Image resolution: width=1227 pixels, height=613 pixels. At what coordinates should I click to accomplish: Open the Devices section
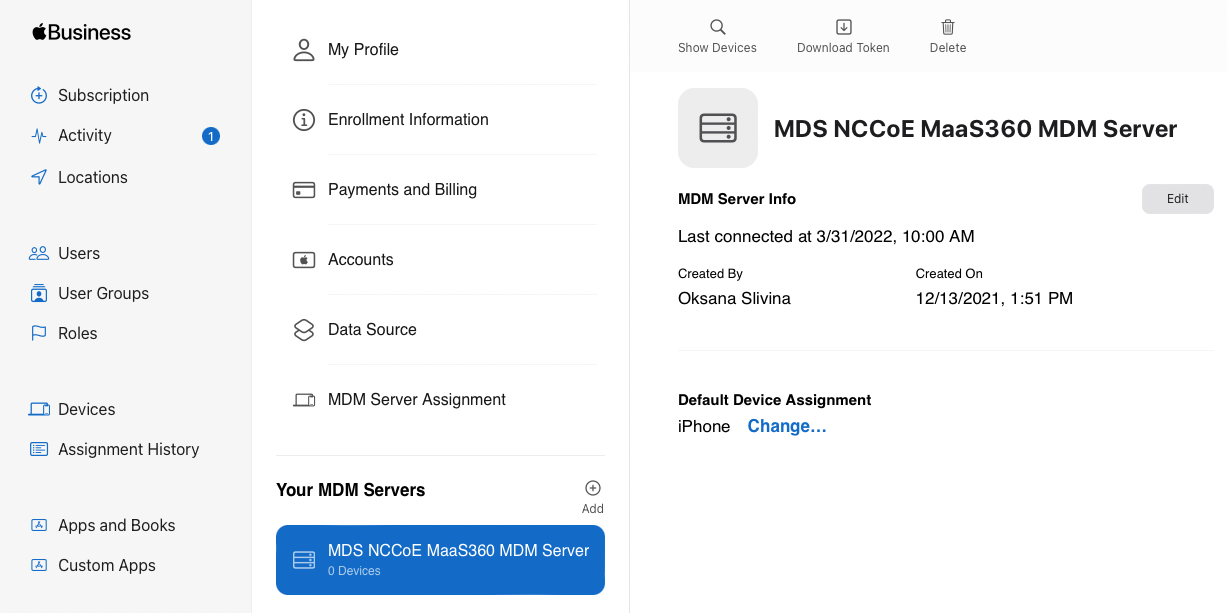(86, 409)
